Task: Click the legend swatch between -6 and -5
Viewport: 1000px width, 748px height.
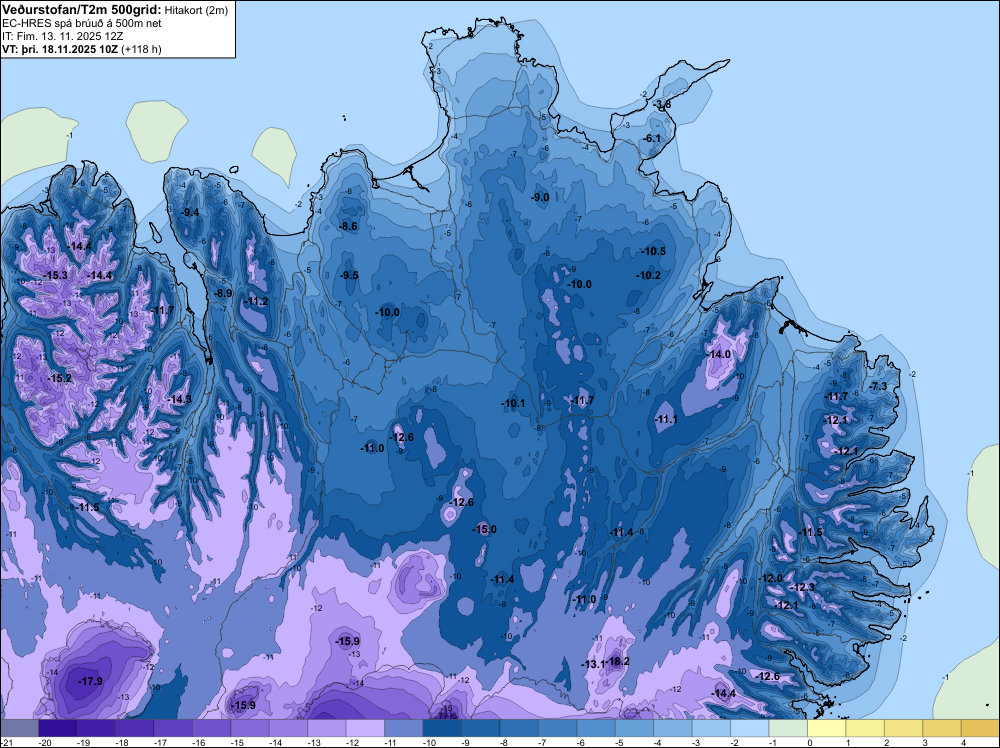Action: pos(596,728)
